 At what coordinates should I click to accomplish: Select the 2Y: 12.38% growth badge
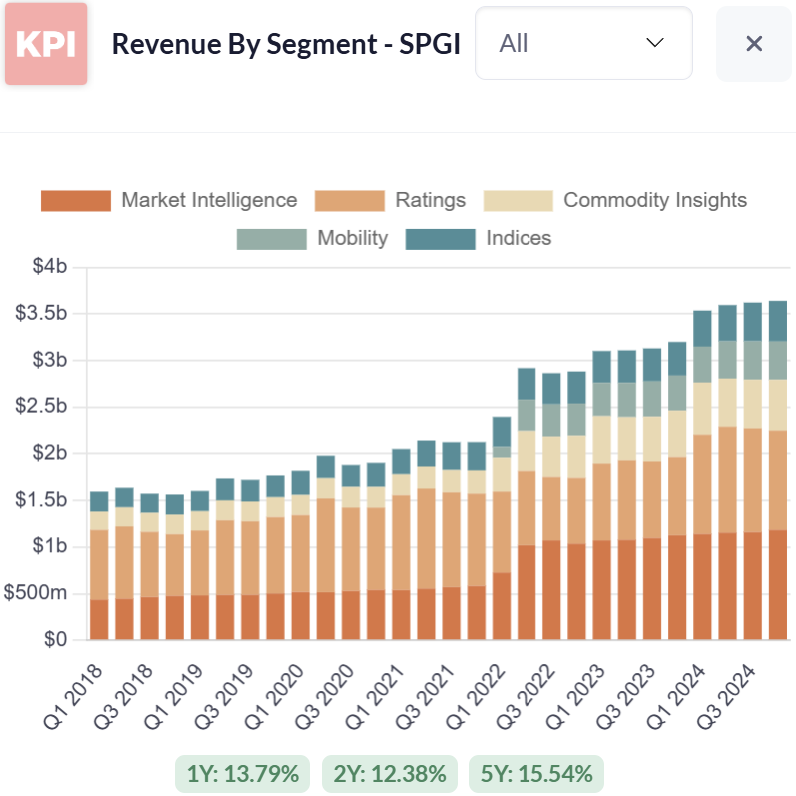click(390, 774)
